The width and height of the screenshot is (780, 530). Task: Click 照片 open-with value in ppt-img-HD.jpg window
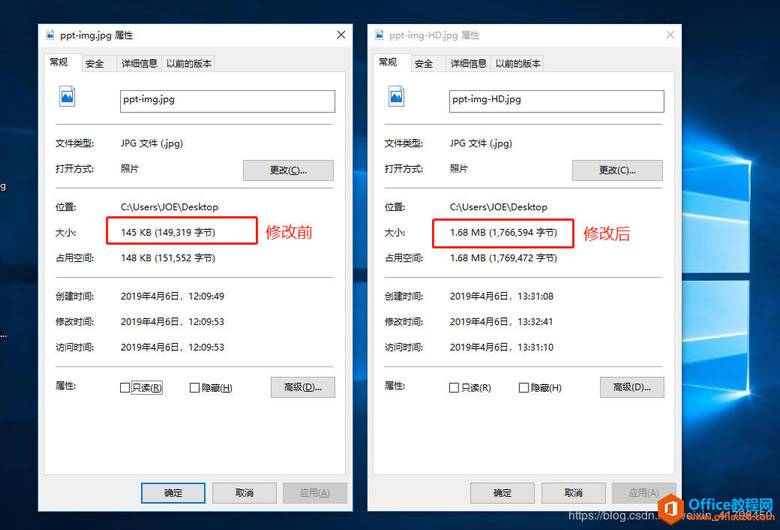pos(459,169)
